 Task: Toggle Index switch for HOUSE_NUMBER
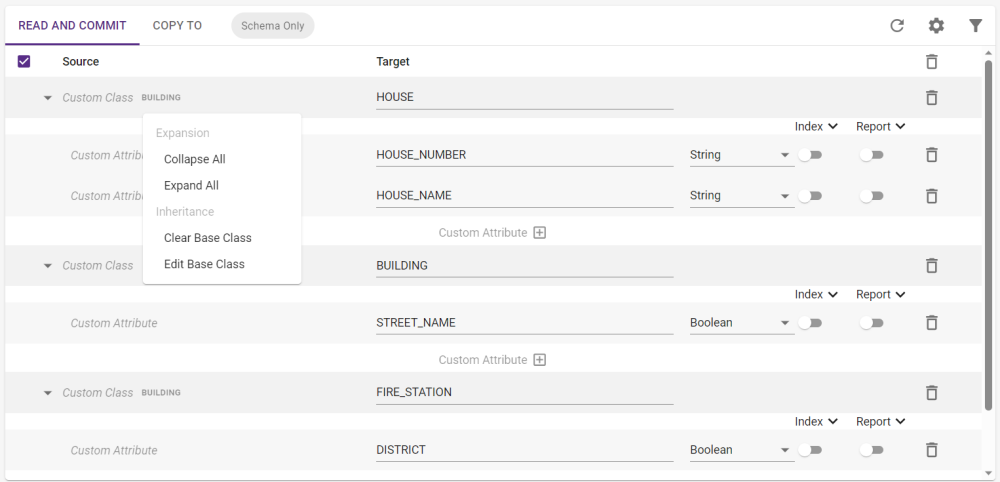coord(810,155)
